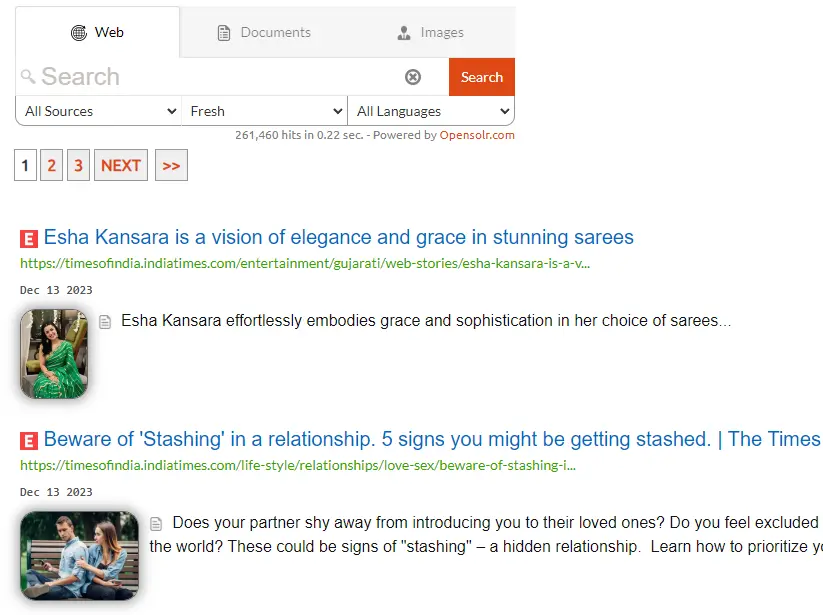The height and width of the screenshot is (615, 823).
Task: Click the NEXT page button
Action: pos(121,165)
